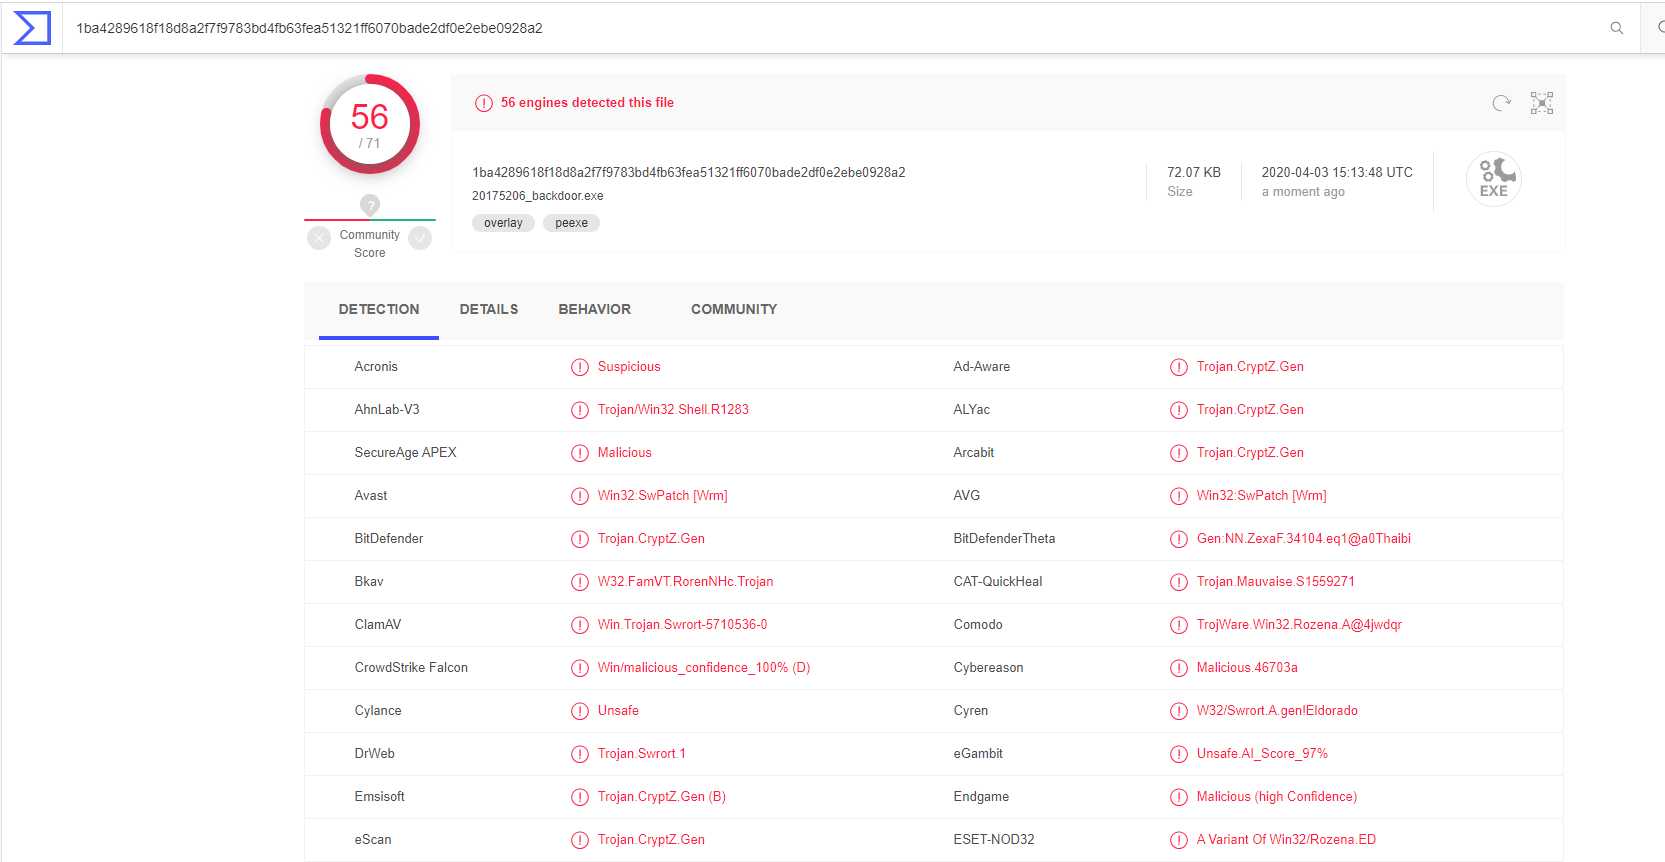Click the warning icon for Endgame result

click(x=1179, y=797)
